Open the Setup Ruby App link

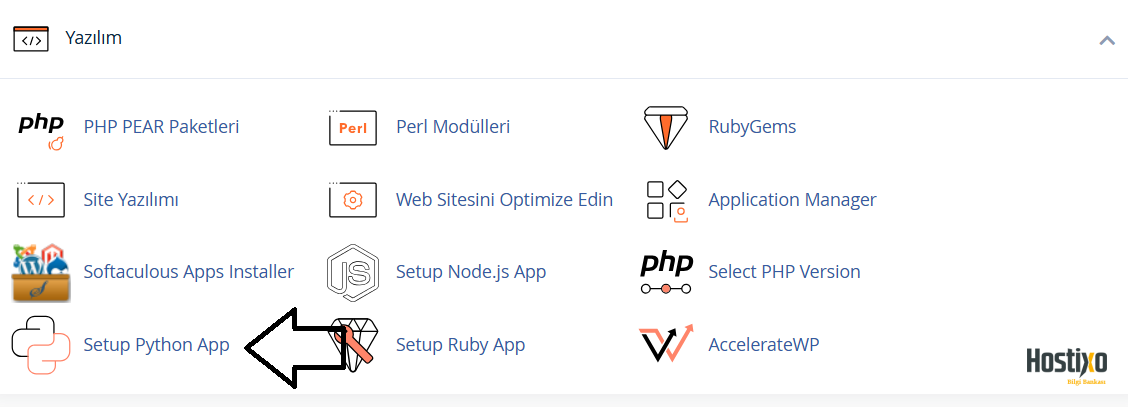460,345
